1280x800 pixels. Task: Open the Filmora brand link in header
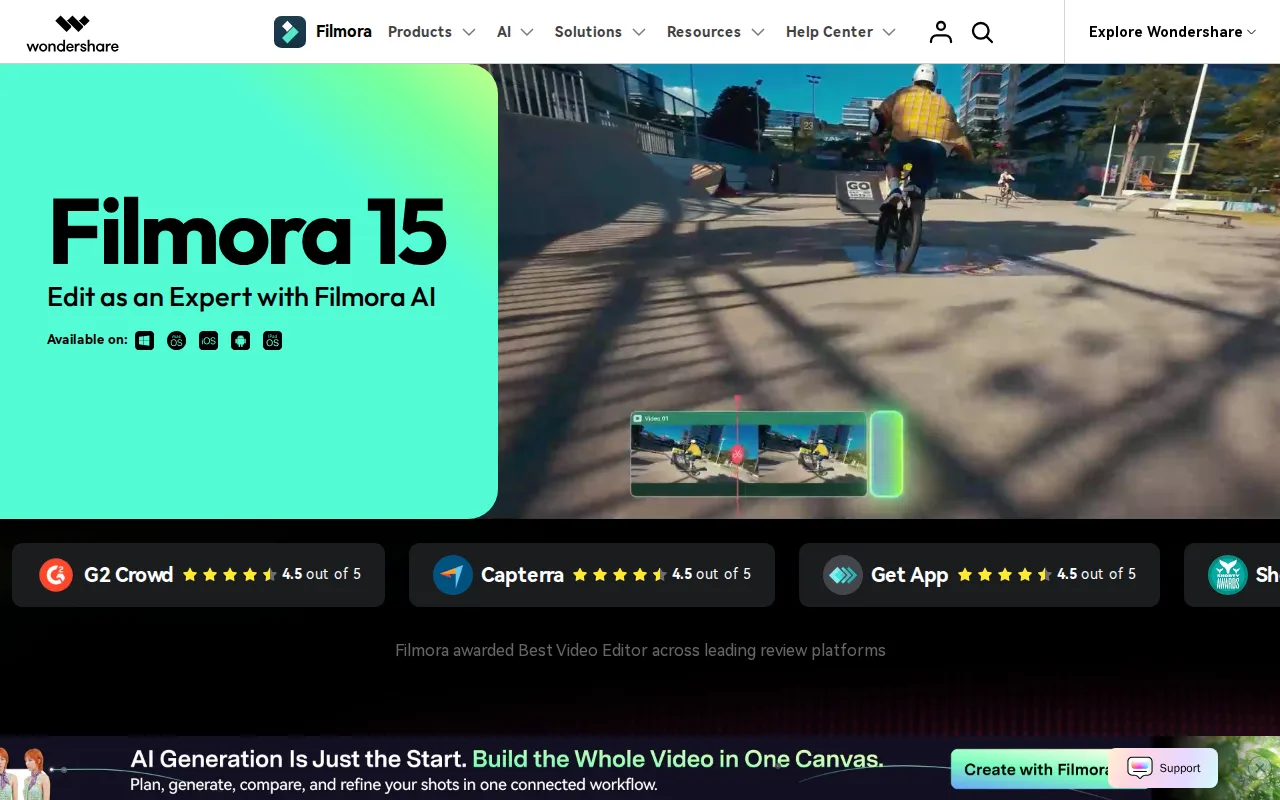[x=344, y=31]
